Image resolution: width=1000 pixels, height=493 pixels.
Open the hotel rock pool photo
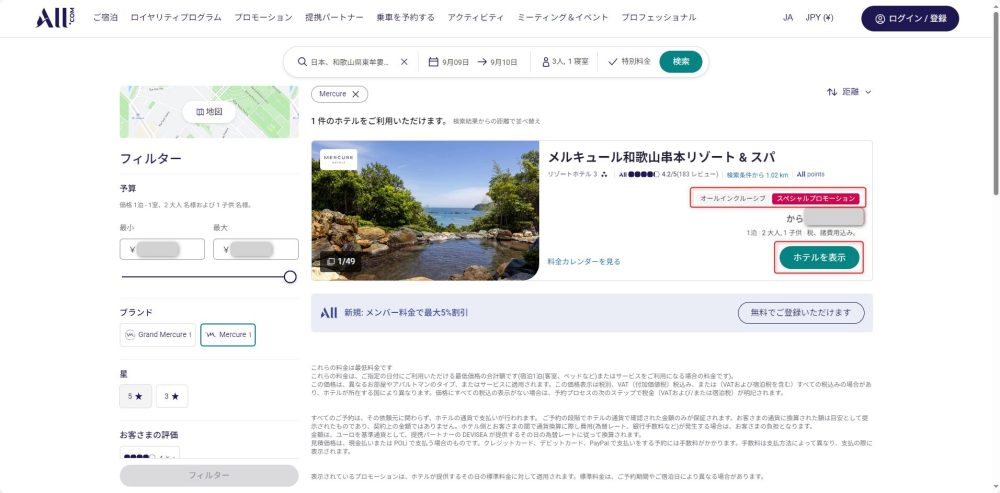(x=425, y=210)
